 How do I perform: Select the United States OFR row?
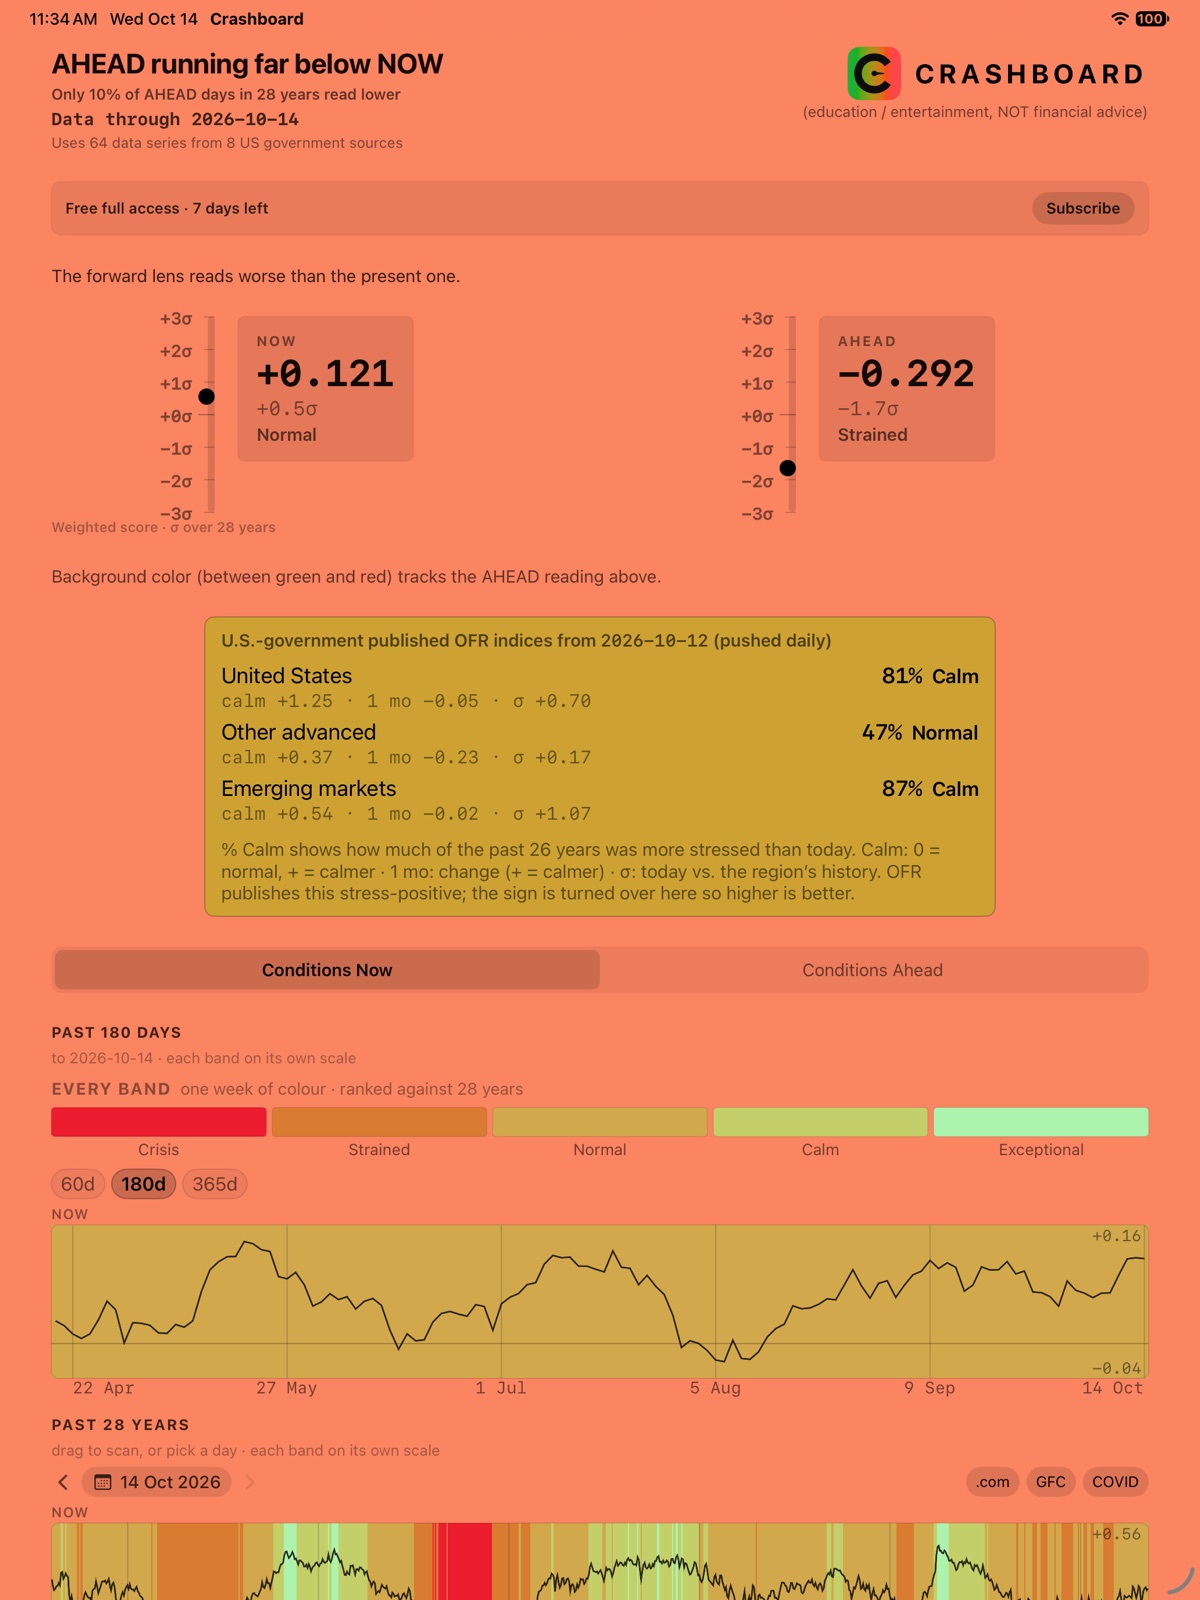(600, 688)
